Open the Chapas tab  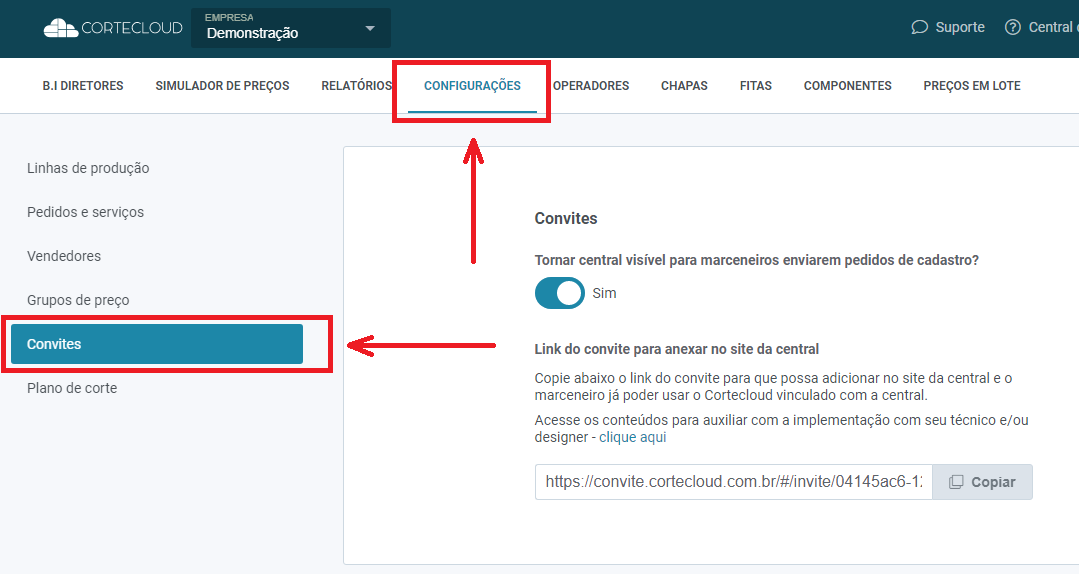click(684, 86)
